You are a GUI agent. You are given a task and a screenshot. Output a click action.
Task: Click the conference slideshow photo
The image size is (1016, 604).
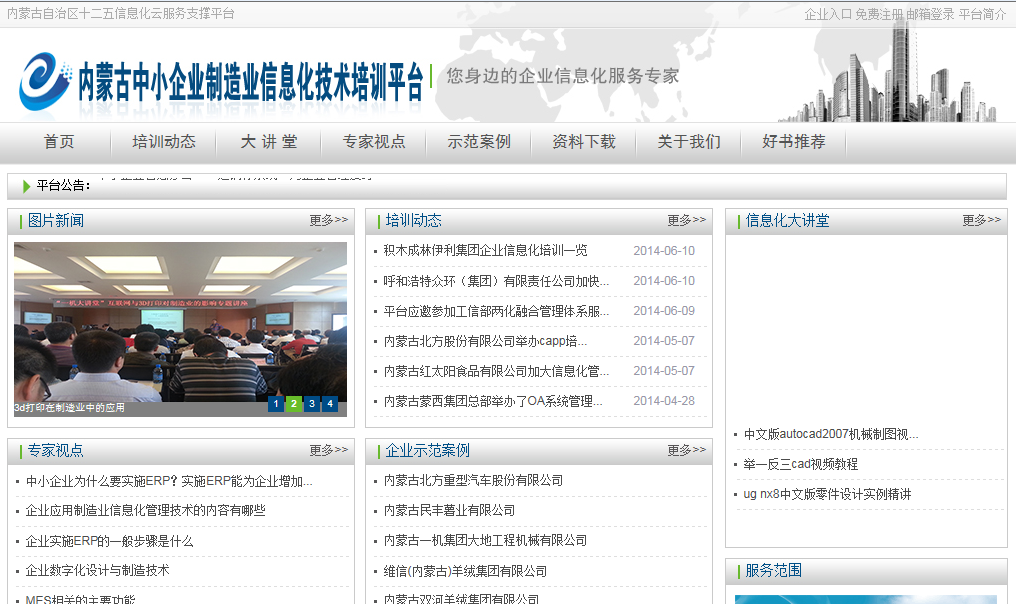(180, 320)
